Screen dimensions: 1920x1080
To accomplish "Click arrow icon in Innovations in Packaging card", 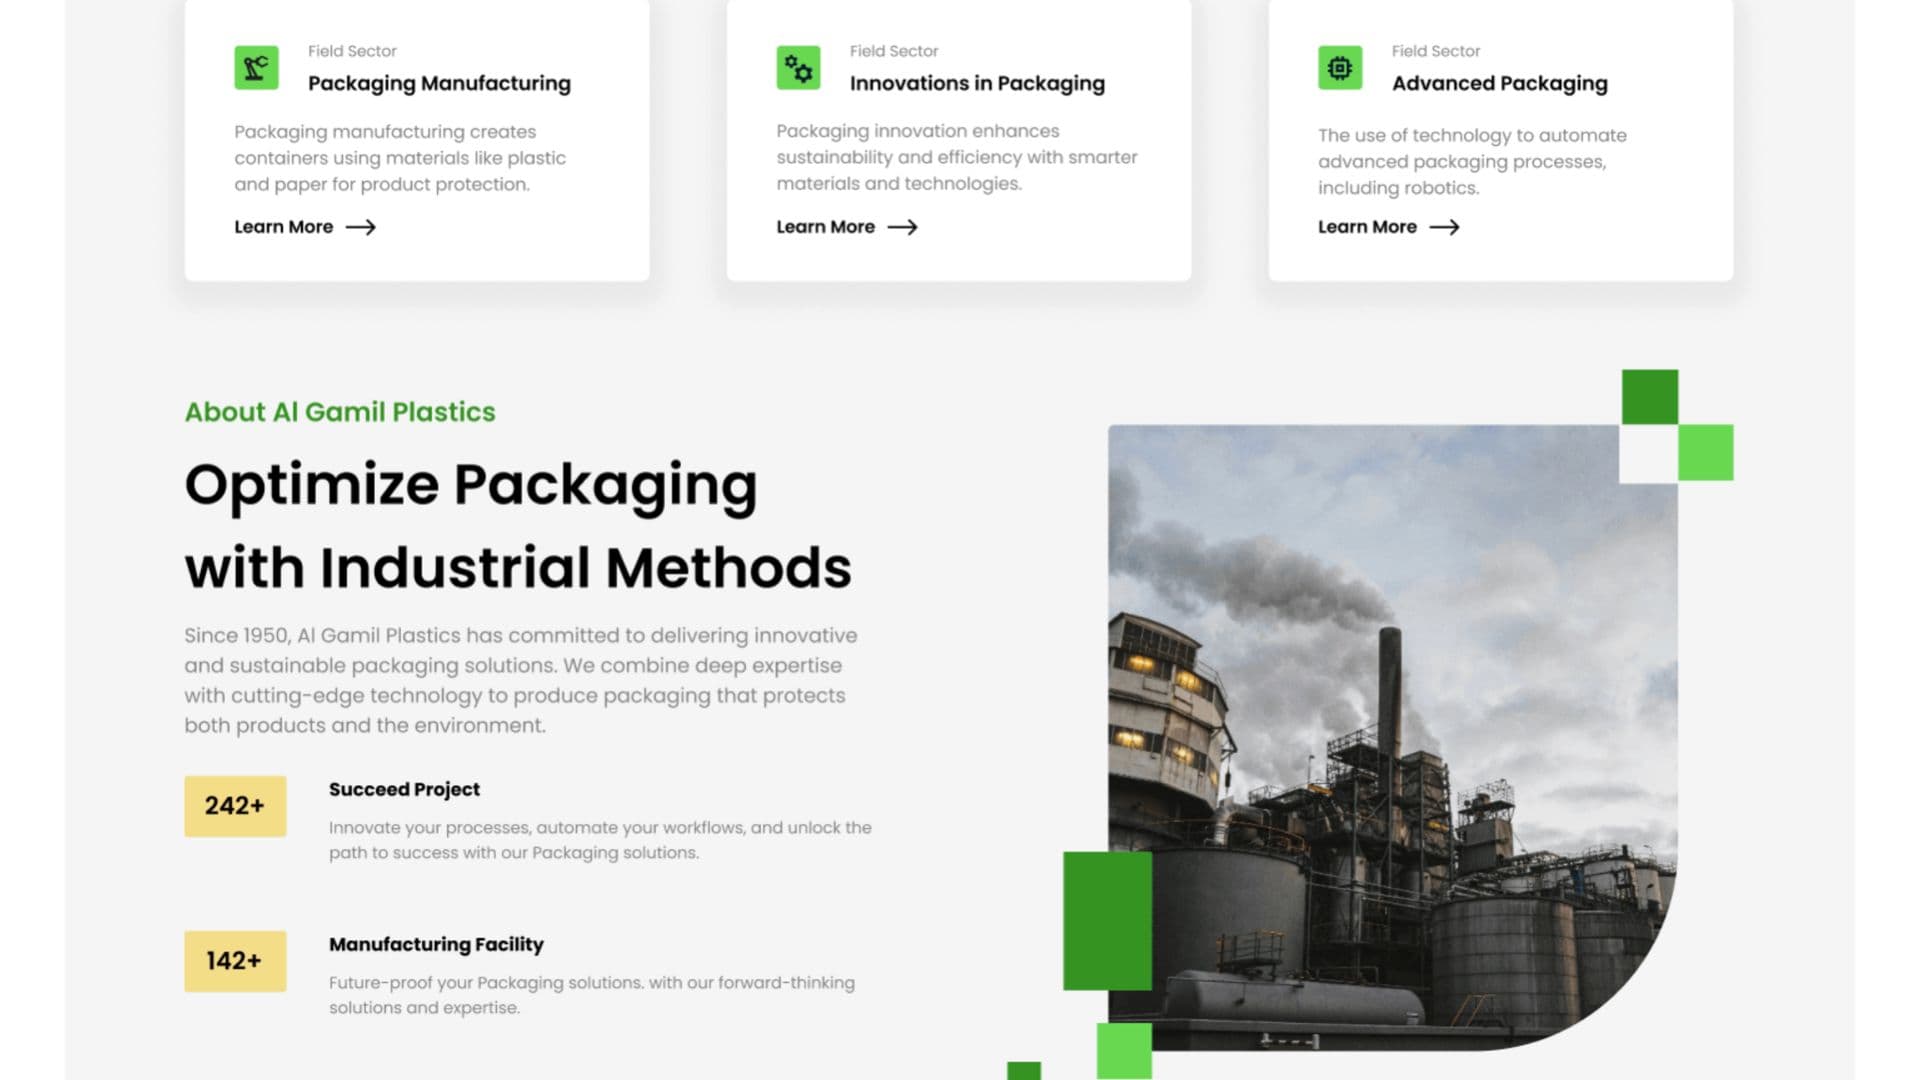I will (902, 227).
